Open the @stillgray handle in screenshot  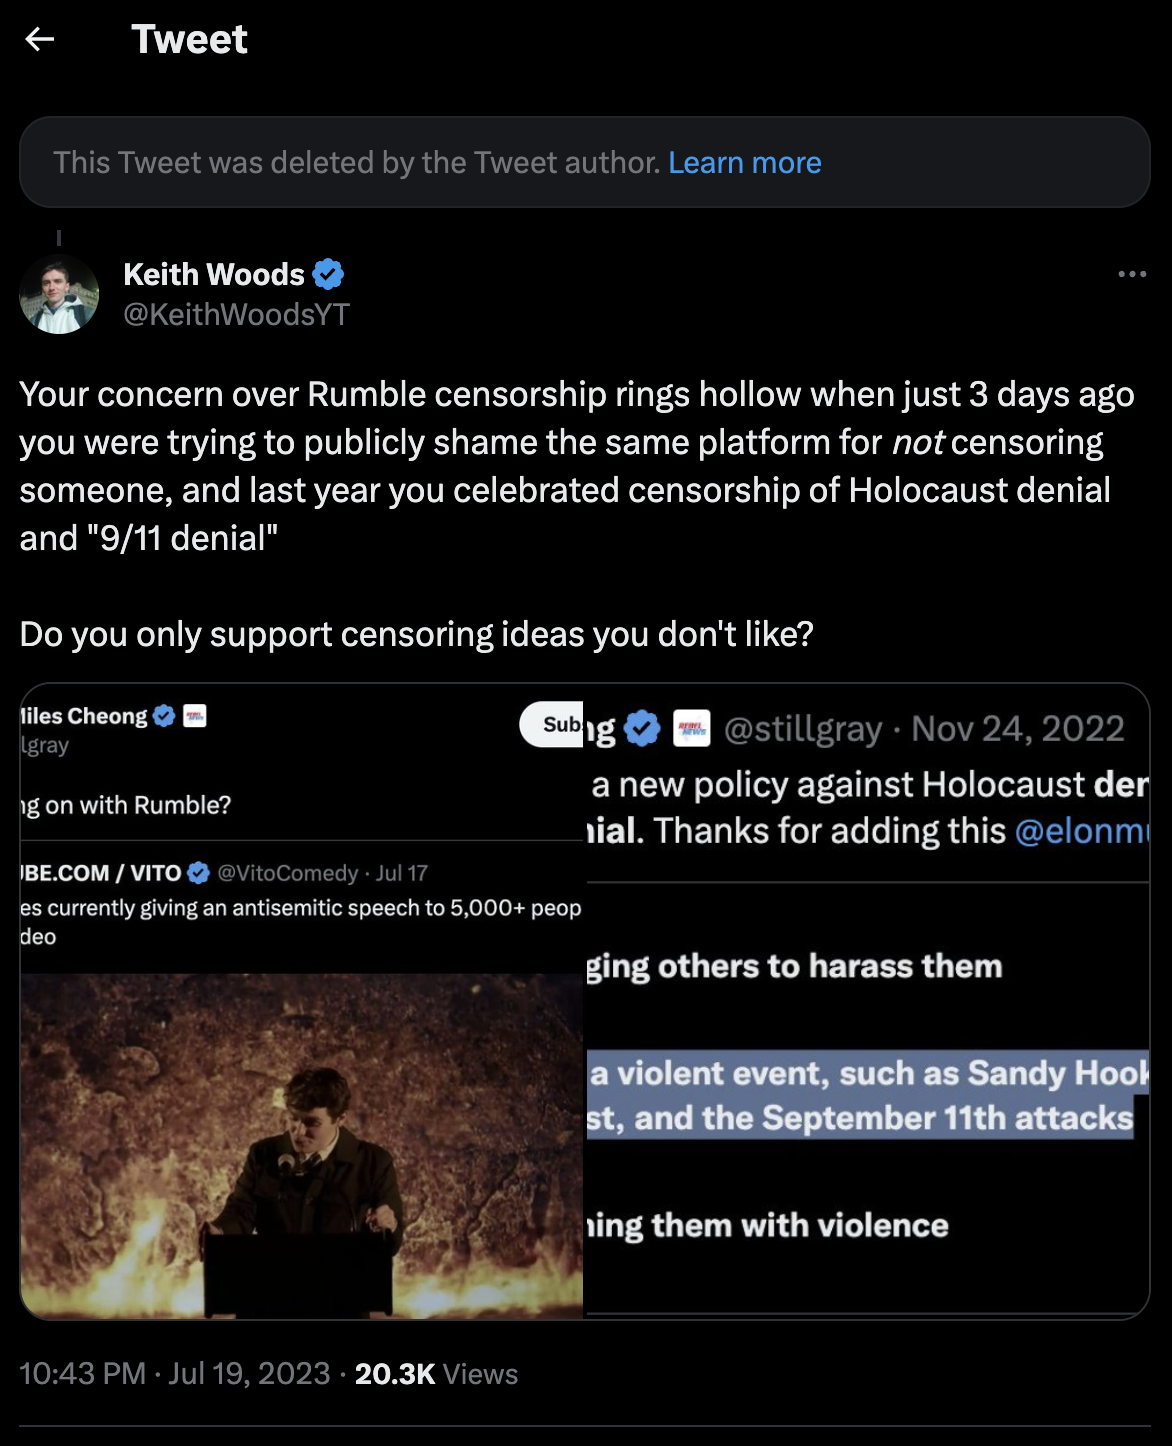[802, 729]
